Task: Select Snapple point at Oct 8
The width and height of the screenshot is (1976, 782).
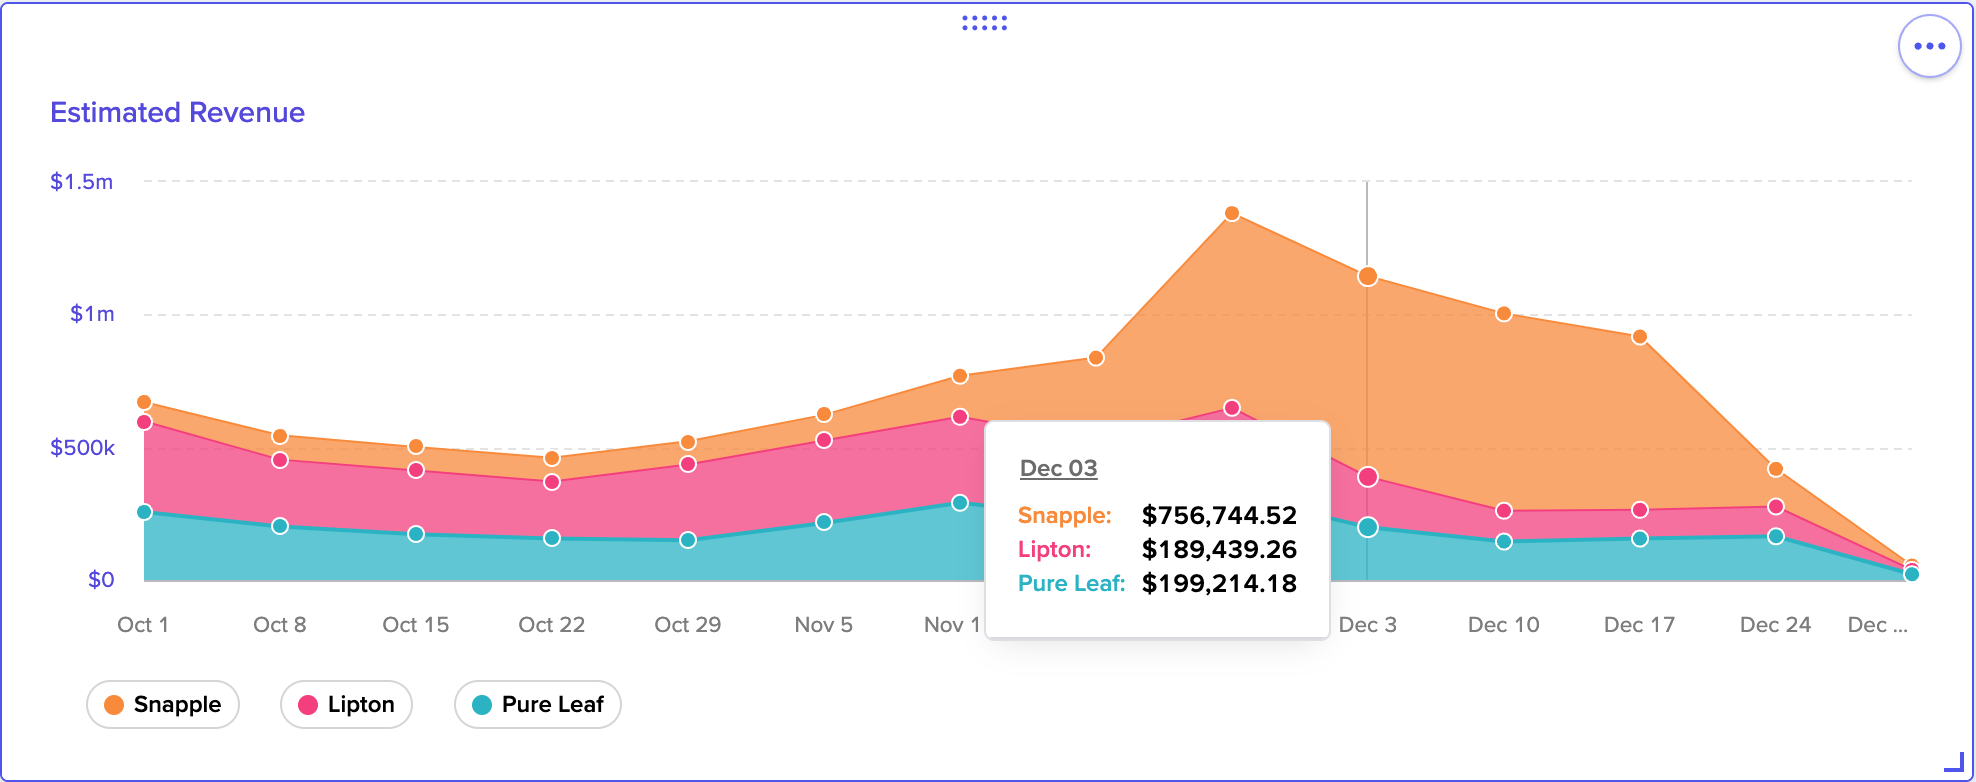Action: pos(280,436)
